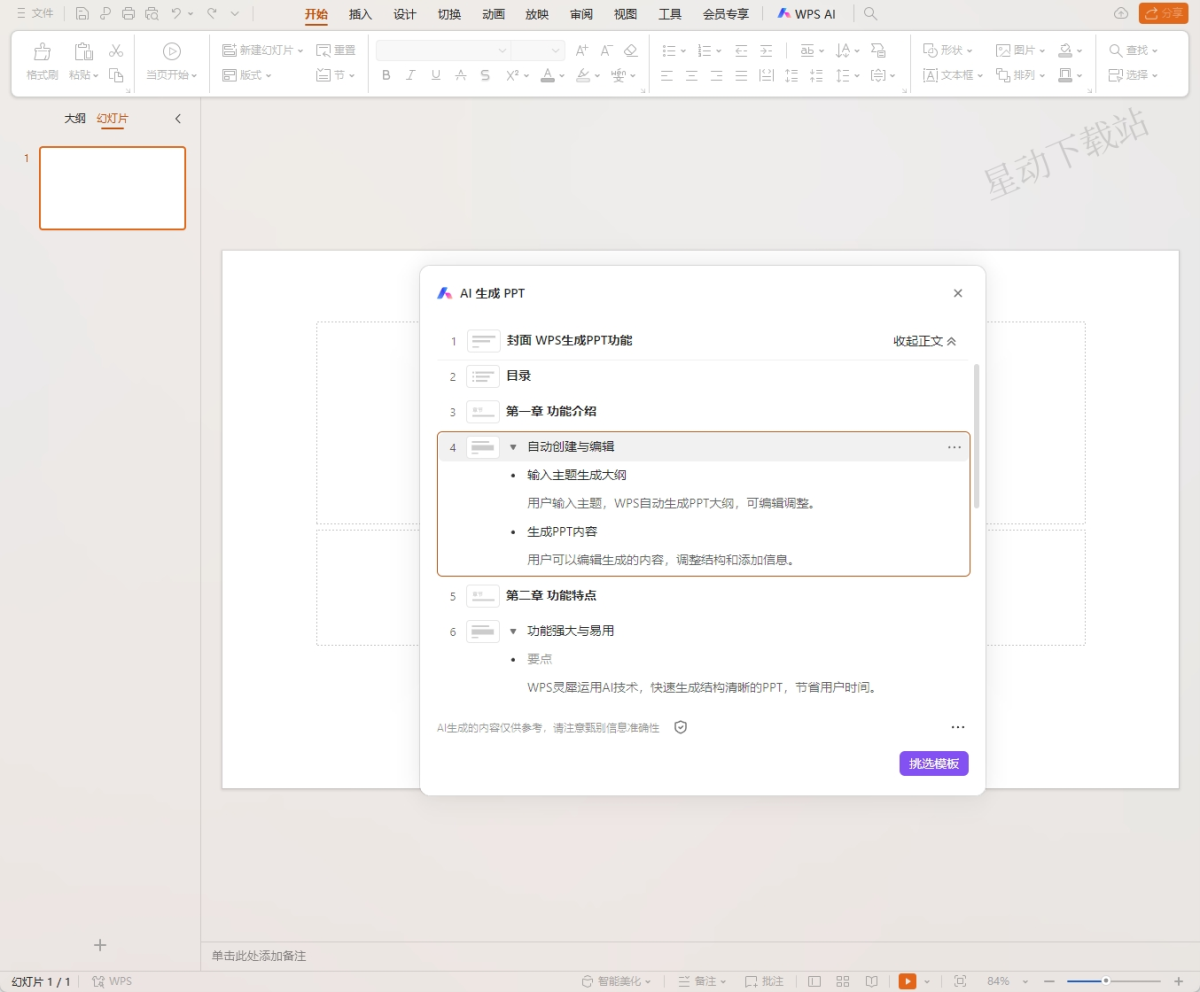1200x992 pixels.
Task: Click the Format Painter (格式刷) icon
Action: click(42, 51)
